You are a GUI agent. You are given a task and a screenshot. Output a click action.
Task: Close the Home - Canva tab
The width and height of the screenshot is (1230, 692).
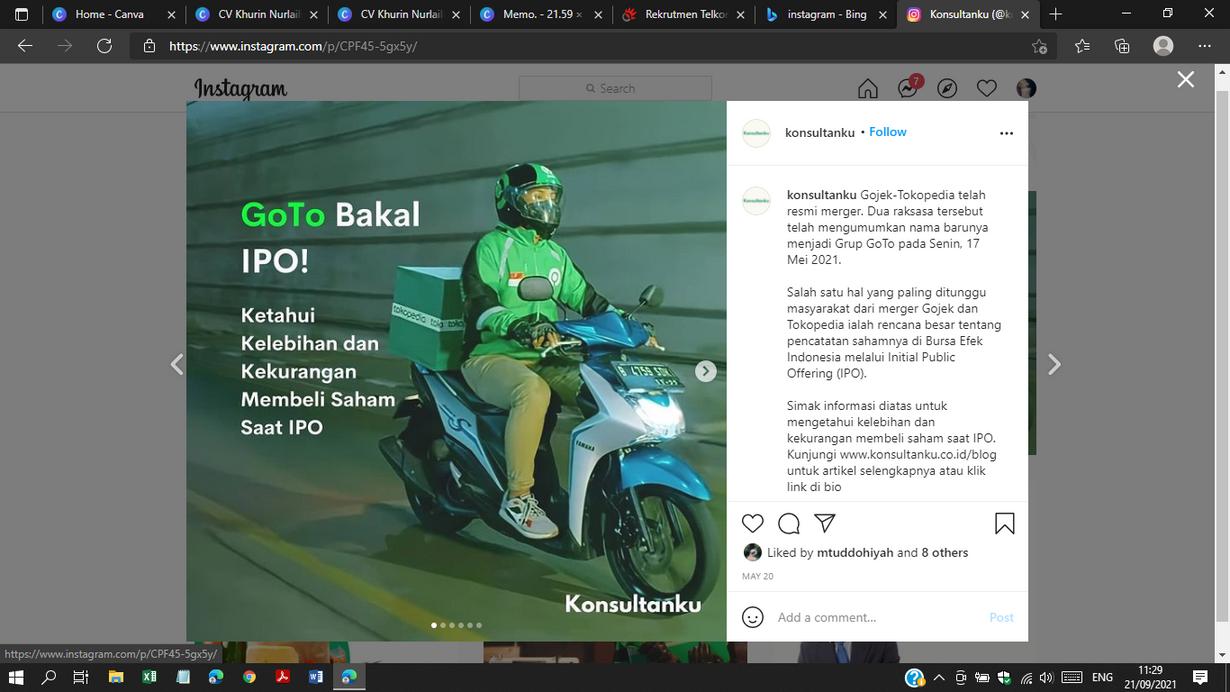[170, 14]
